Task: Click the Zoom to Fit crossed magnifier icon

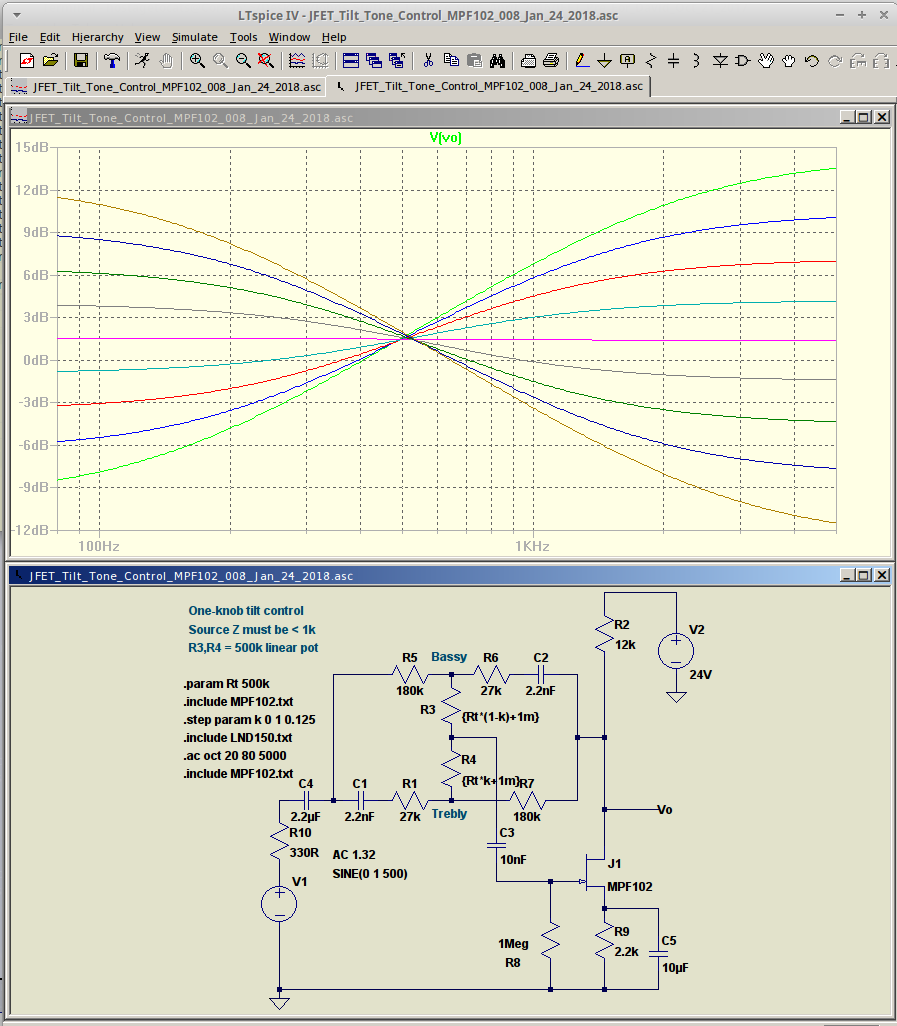Action: click(x=265, y=61)
